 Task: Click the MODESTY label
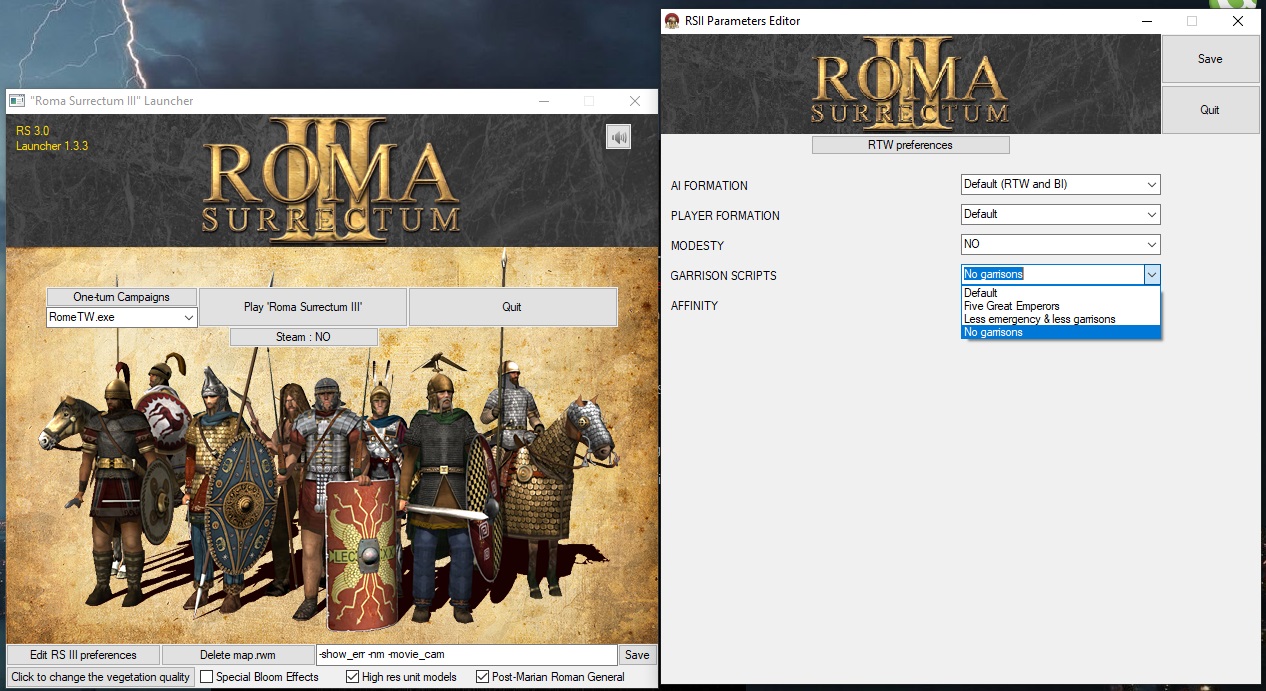pyautogui.click(x=697, y=246)
